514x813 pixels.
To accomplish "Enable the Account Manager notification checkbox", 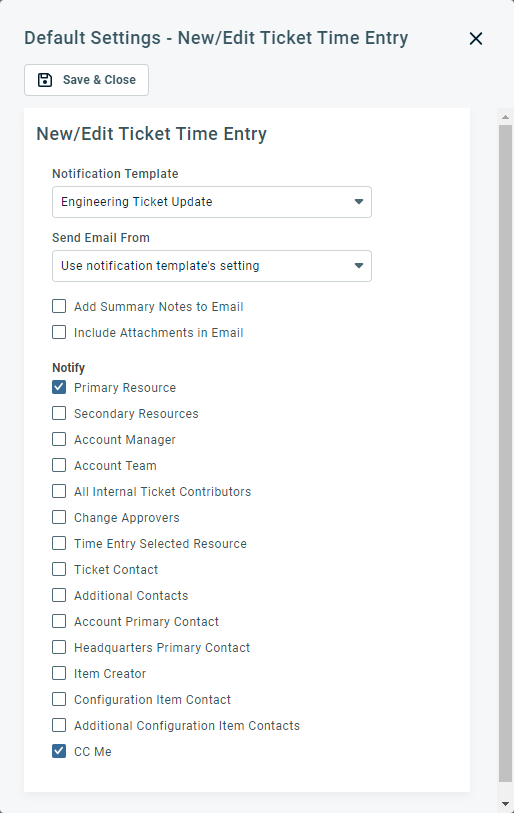I will pyautogui.click(x=59, y=439).
